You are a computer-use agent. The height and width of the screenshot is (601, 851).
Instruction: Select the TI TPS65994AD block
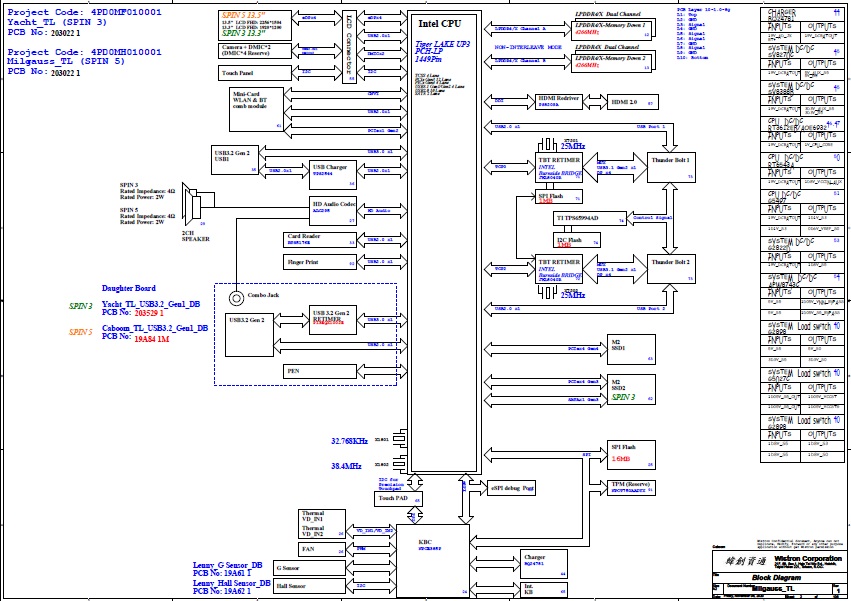[589, 218]
